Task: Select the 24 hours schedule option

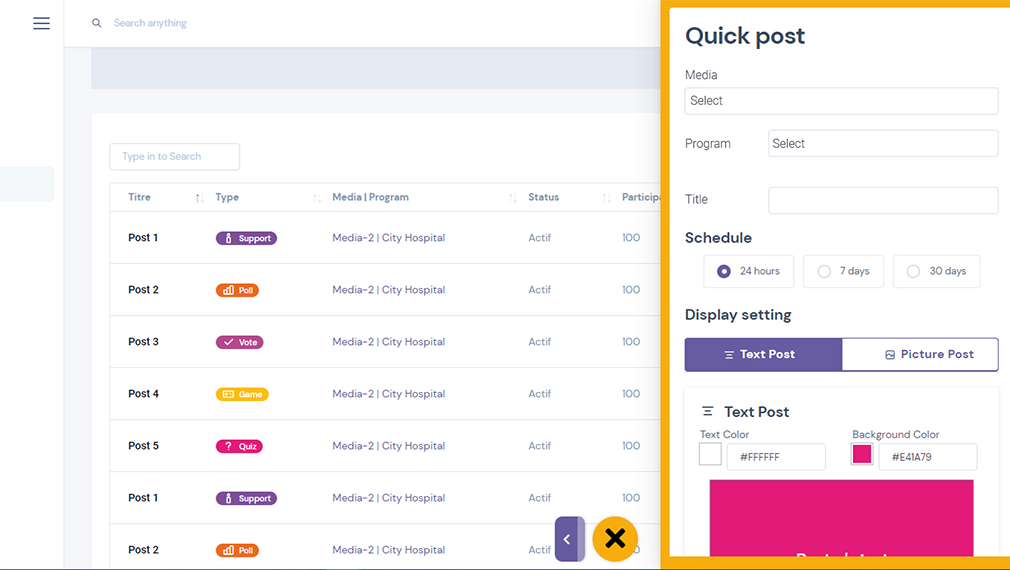Action: [748, 271]
